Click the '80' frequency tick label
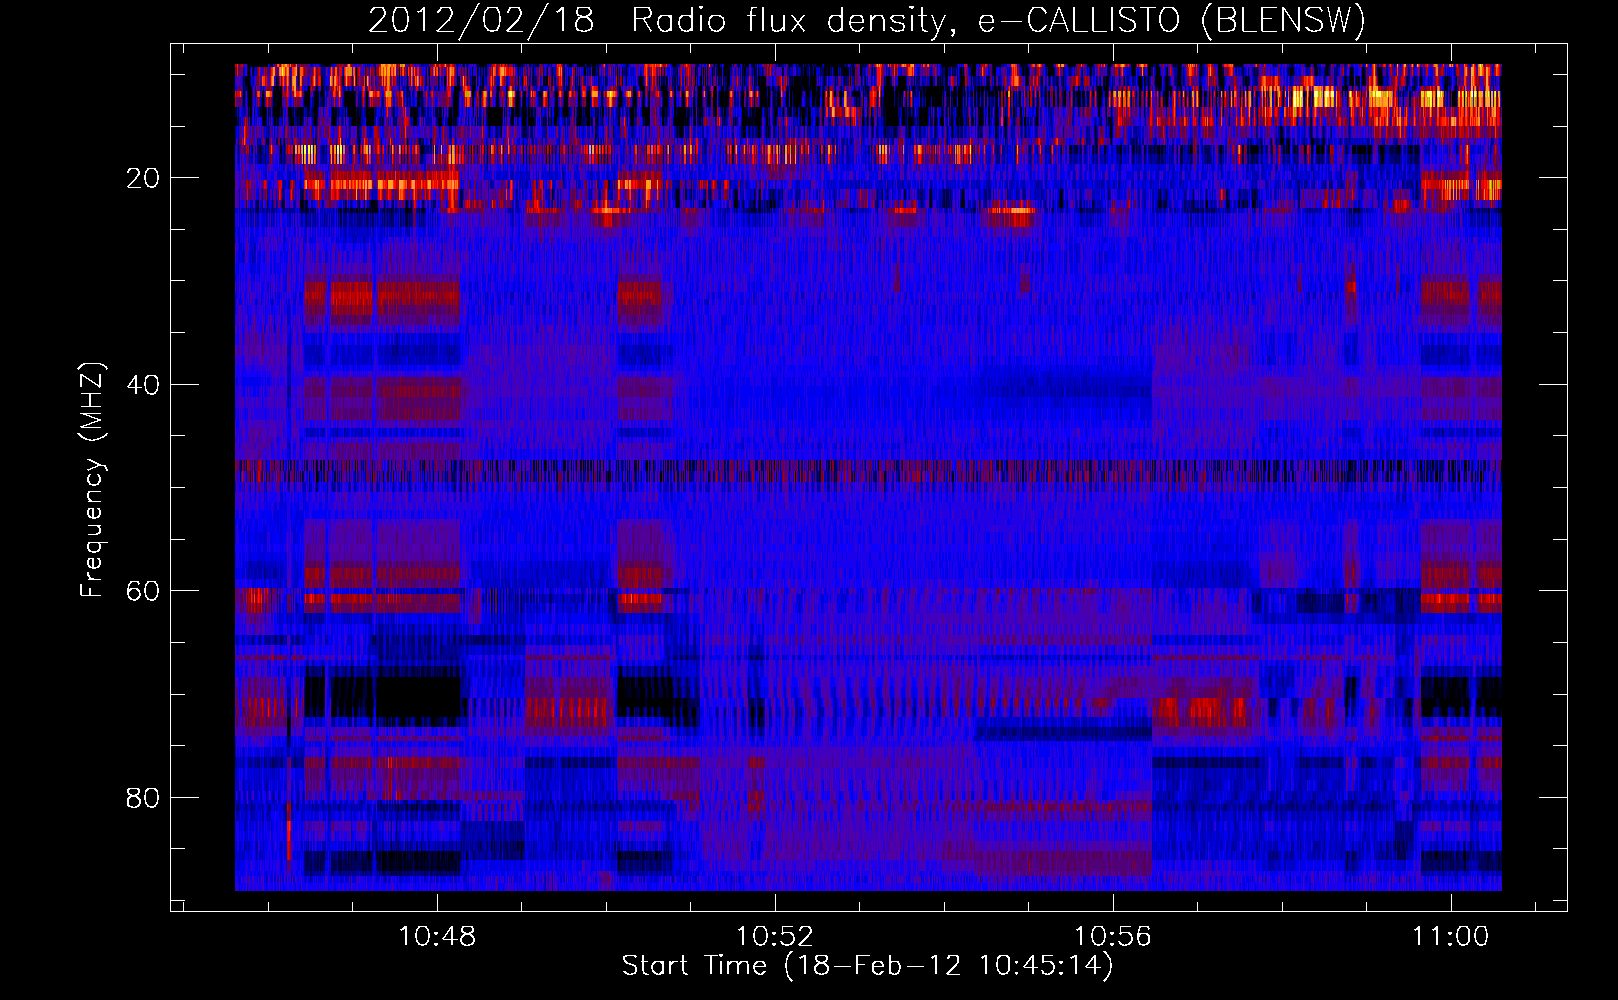This screenshot has width=1618, height=1000. 144,798
